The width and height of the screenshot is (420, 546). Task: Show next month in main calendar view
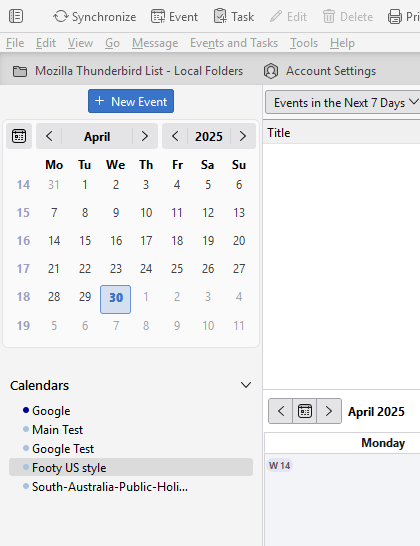[x=329, y=411]
